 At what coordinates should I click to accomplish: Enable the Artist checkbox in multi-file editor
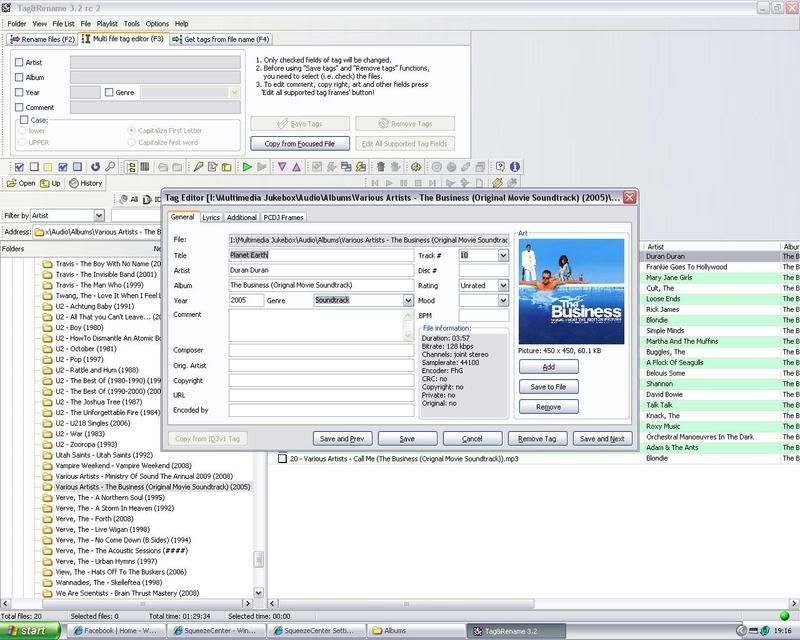pyautogui.click(x=19, y=62)
